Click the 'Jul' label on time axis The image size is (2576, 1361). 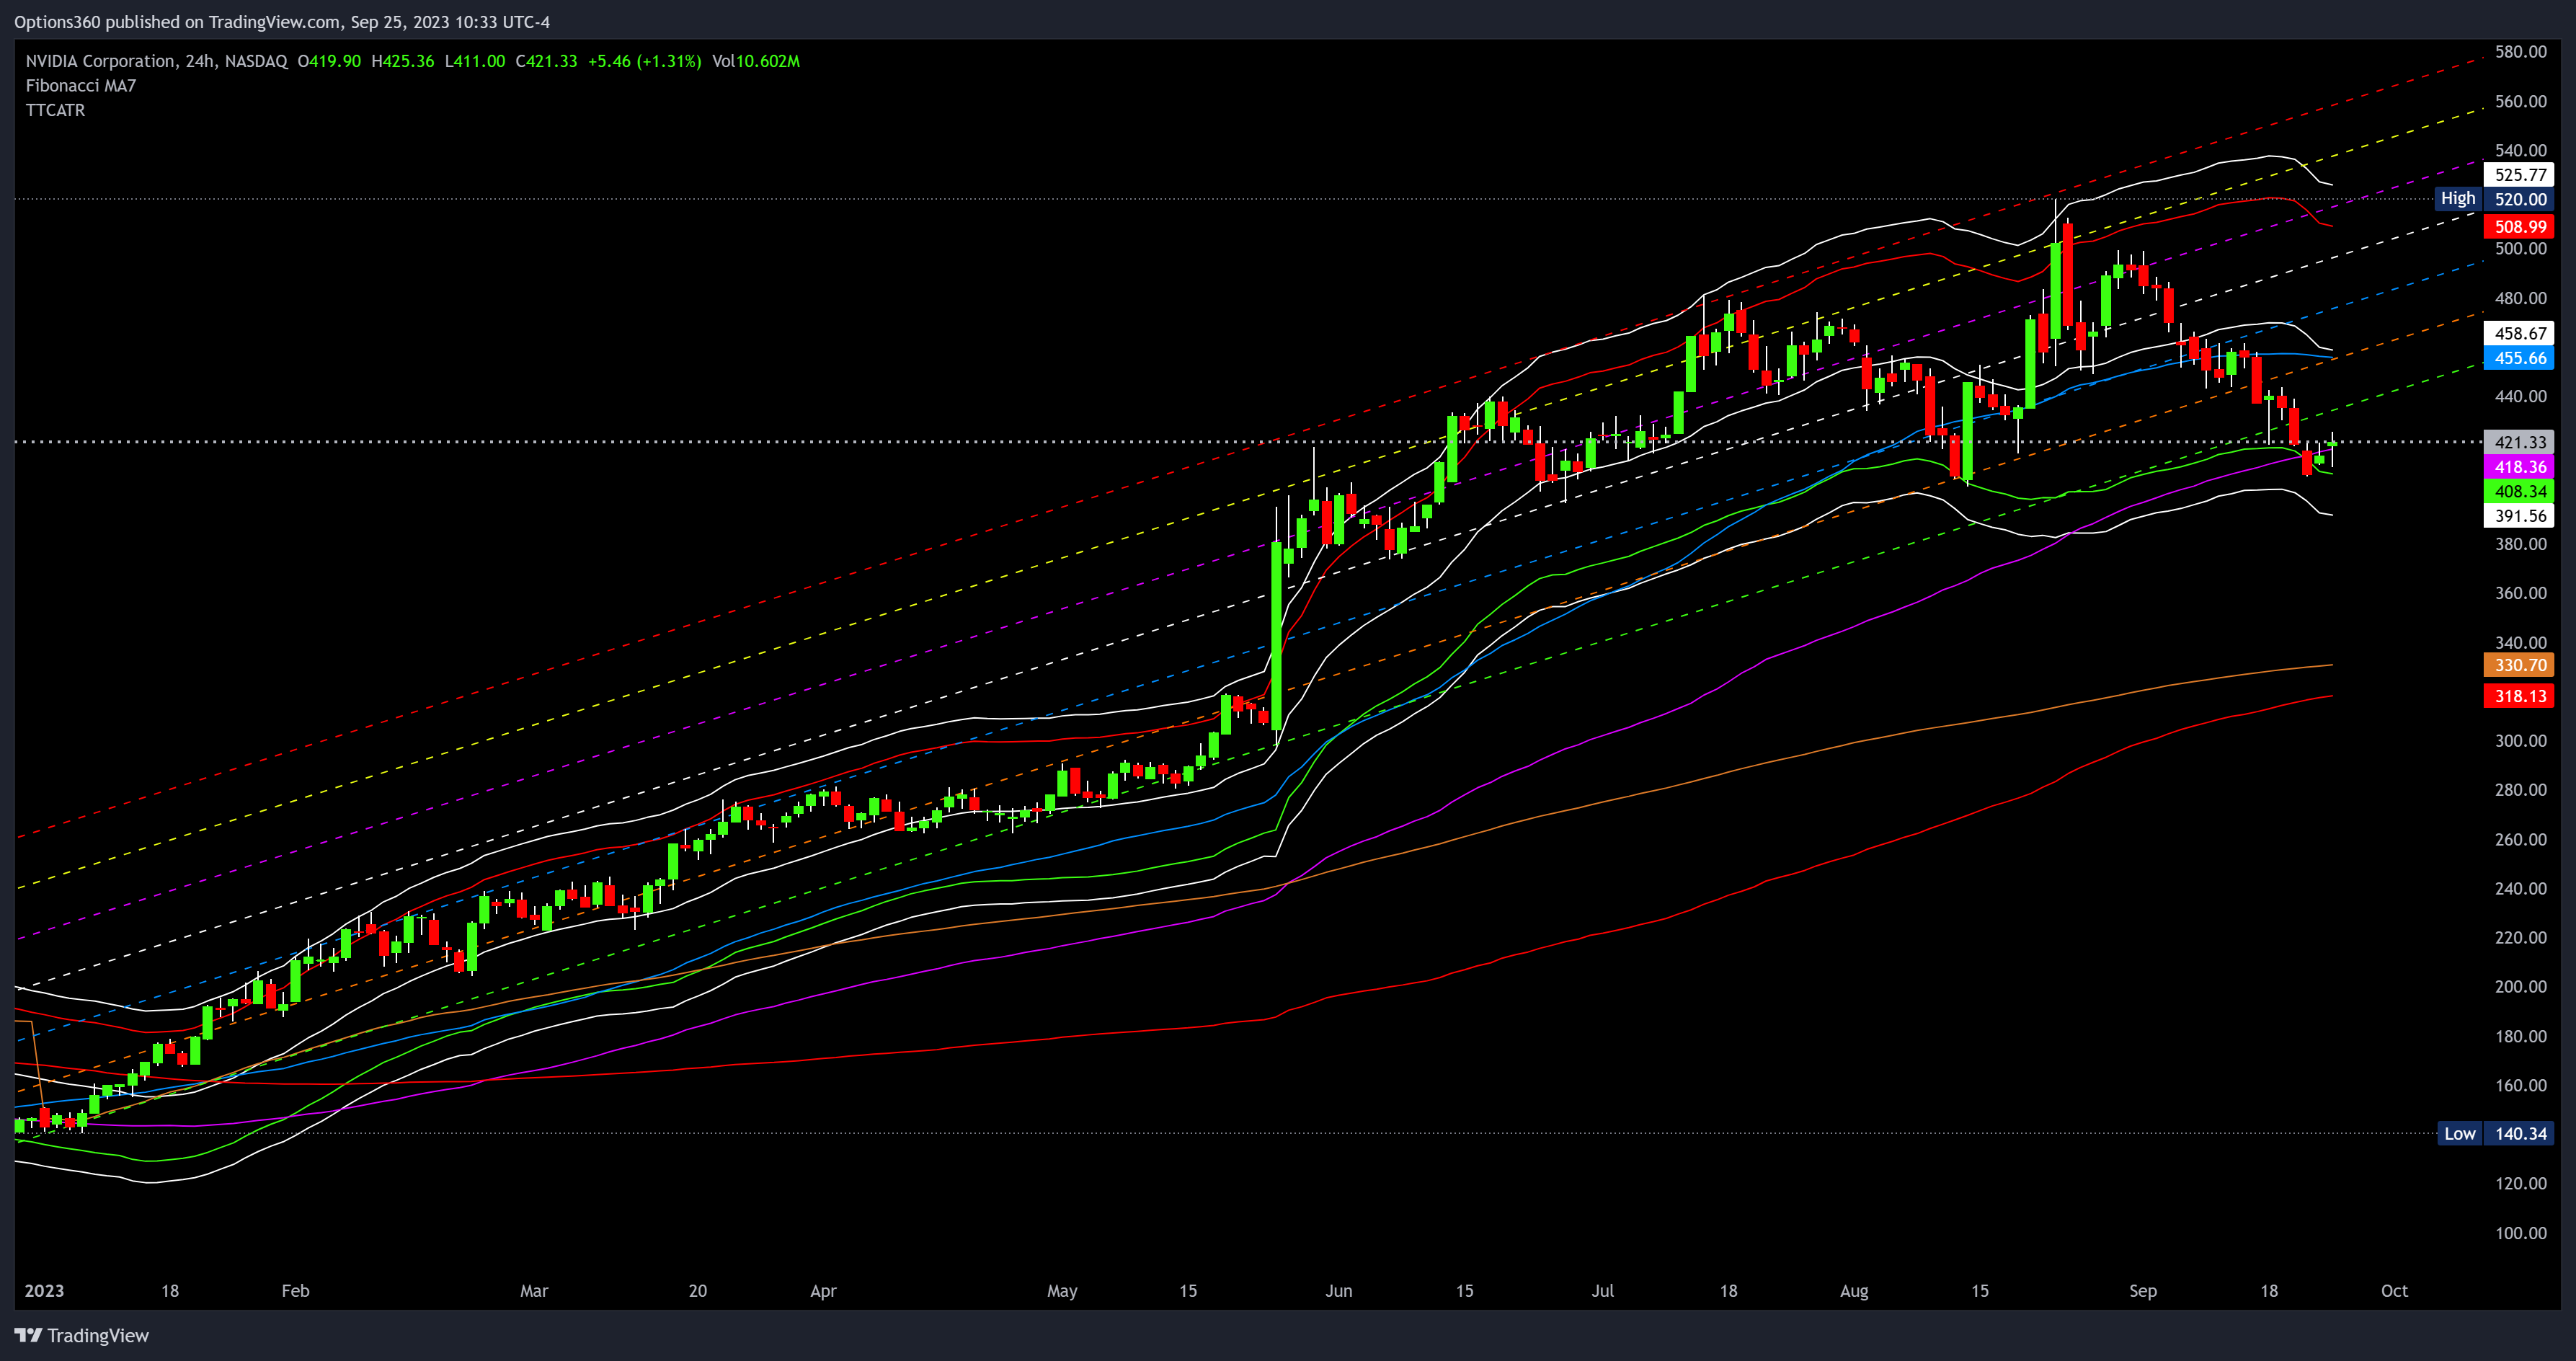tap(1603, 1291)
